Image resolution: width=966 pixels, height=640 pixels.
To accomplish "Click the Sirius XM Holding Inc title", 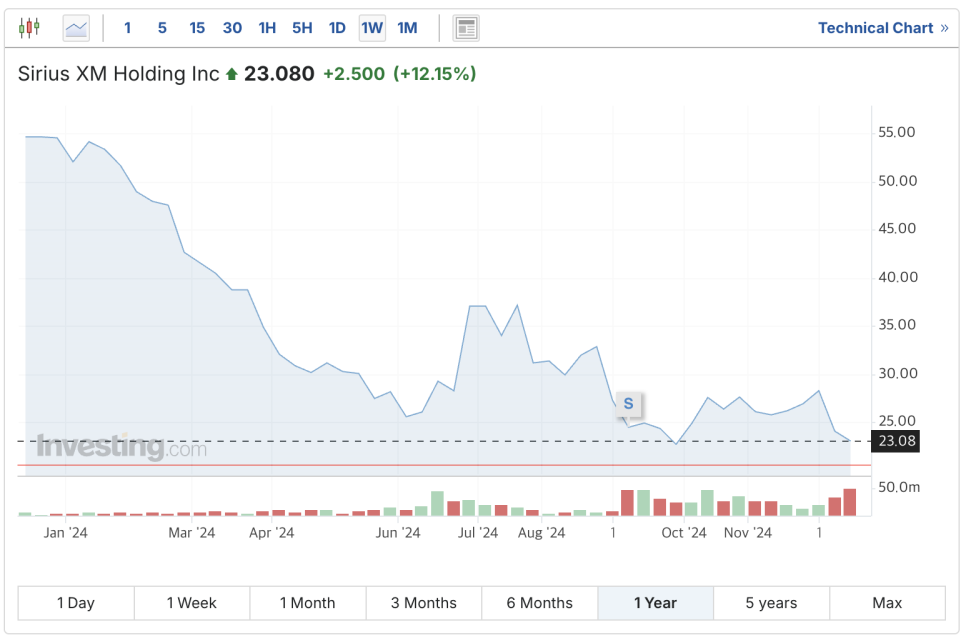I will click(118, 74).
